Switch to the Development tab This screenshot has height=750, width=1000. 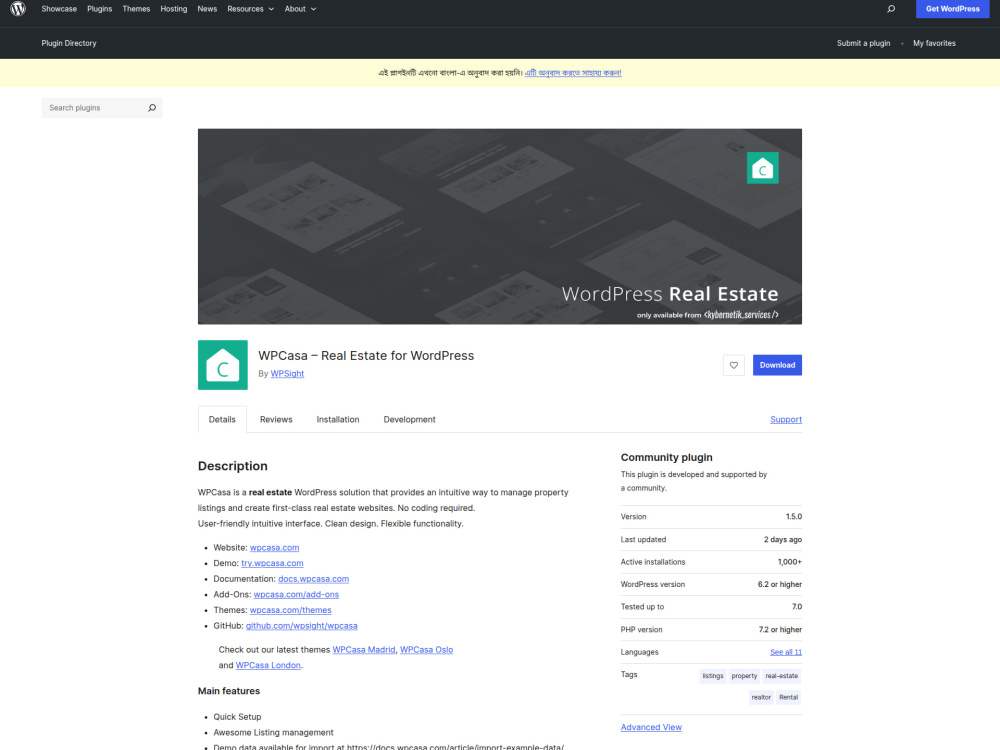tap(409, 420)
